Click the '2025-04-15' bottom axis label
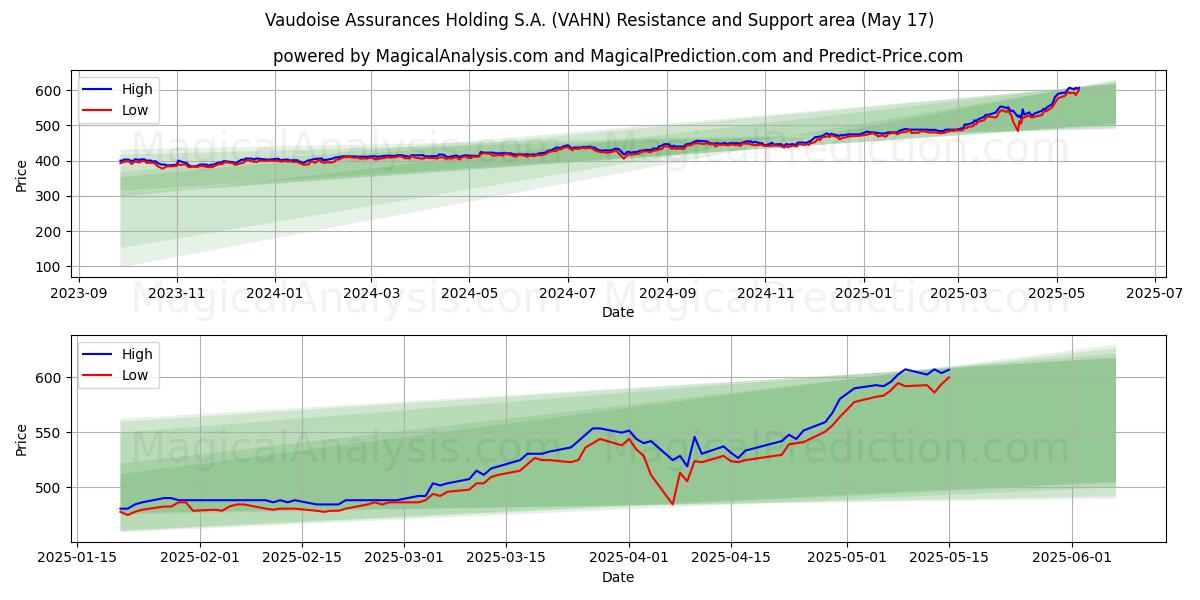 coord(731,558)
